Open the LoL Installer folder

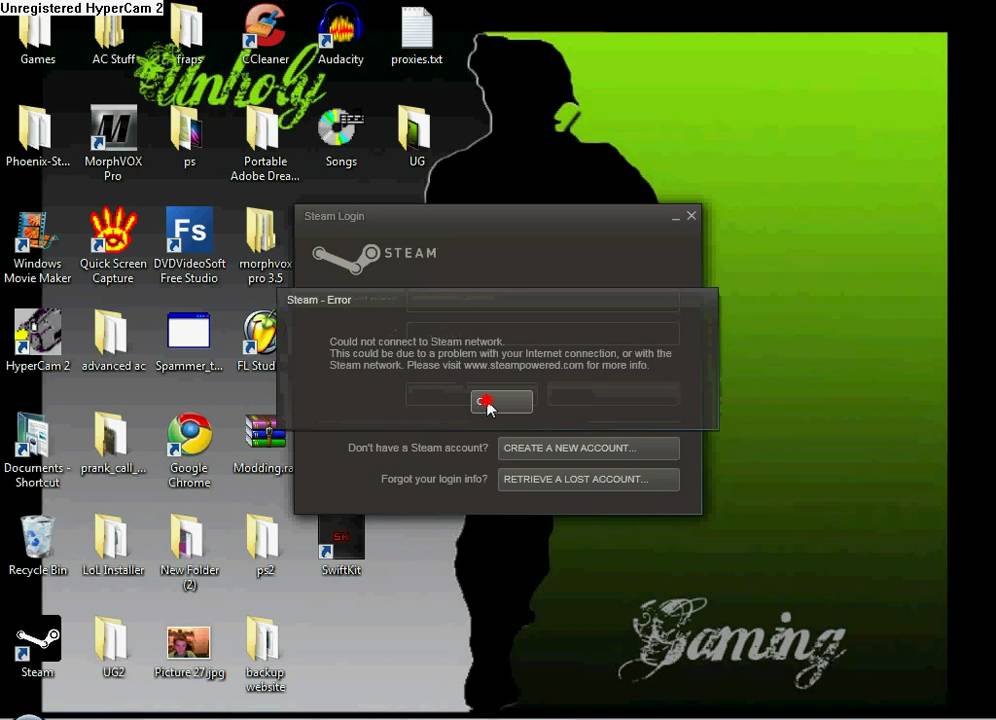113,545
